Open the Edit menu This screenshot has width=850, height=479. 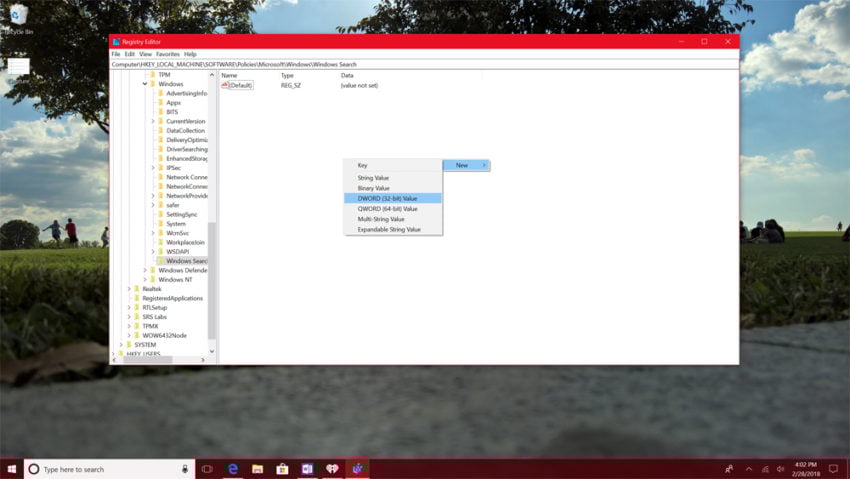coord(130,54)
